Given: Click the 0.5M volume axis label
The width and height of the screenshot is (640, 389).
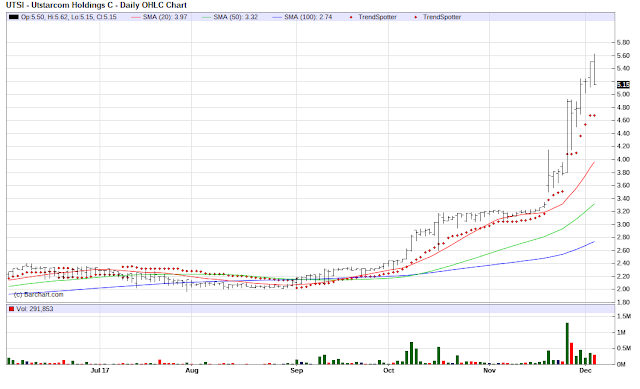Looking at the screenshot, I should (x=624, y=348).
